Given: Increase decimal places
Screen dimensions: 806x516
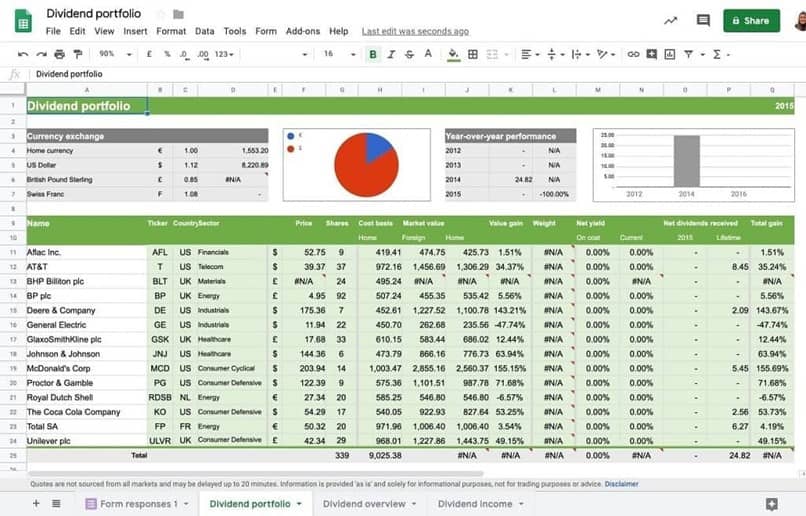Looking at the screenshot, I should tap(203, 54).
